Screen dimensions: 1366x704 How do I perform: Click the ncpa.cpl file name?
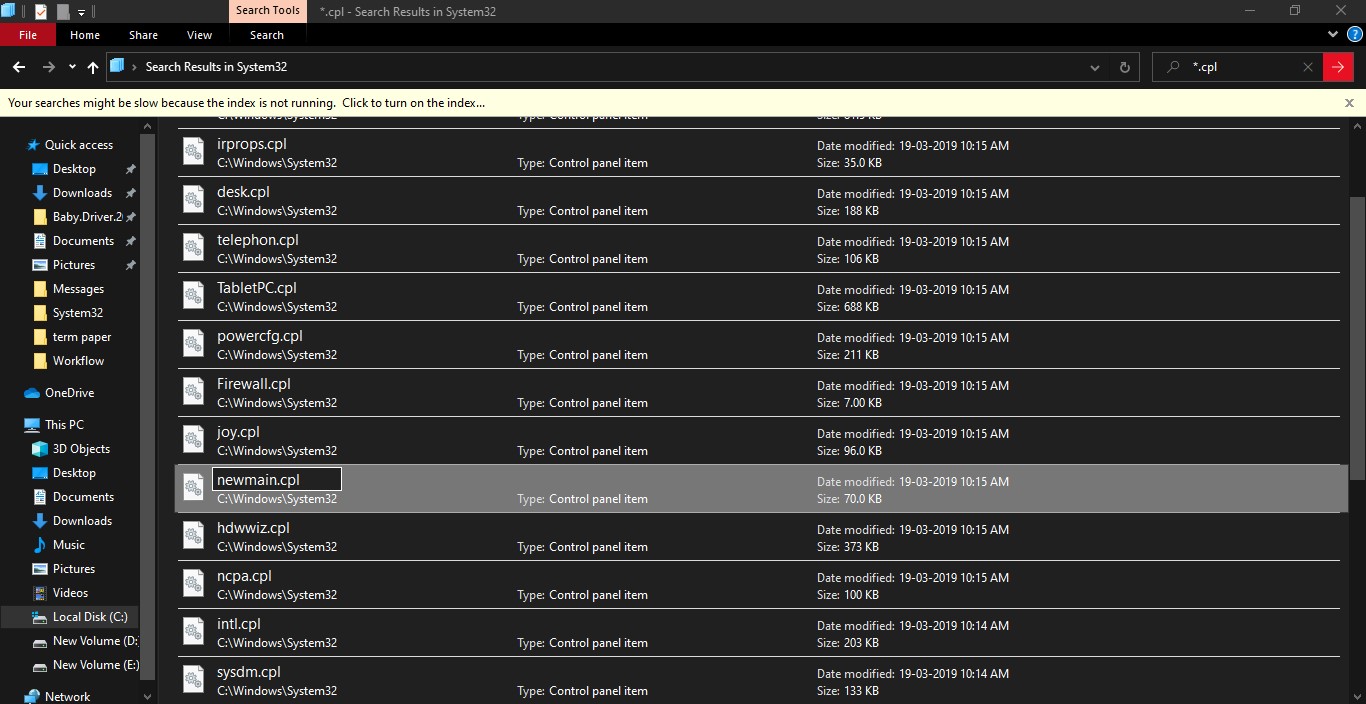244,576
